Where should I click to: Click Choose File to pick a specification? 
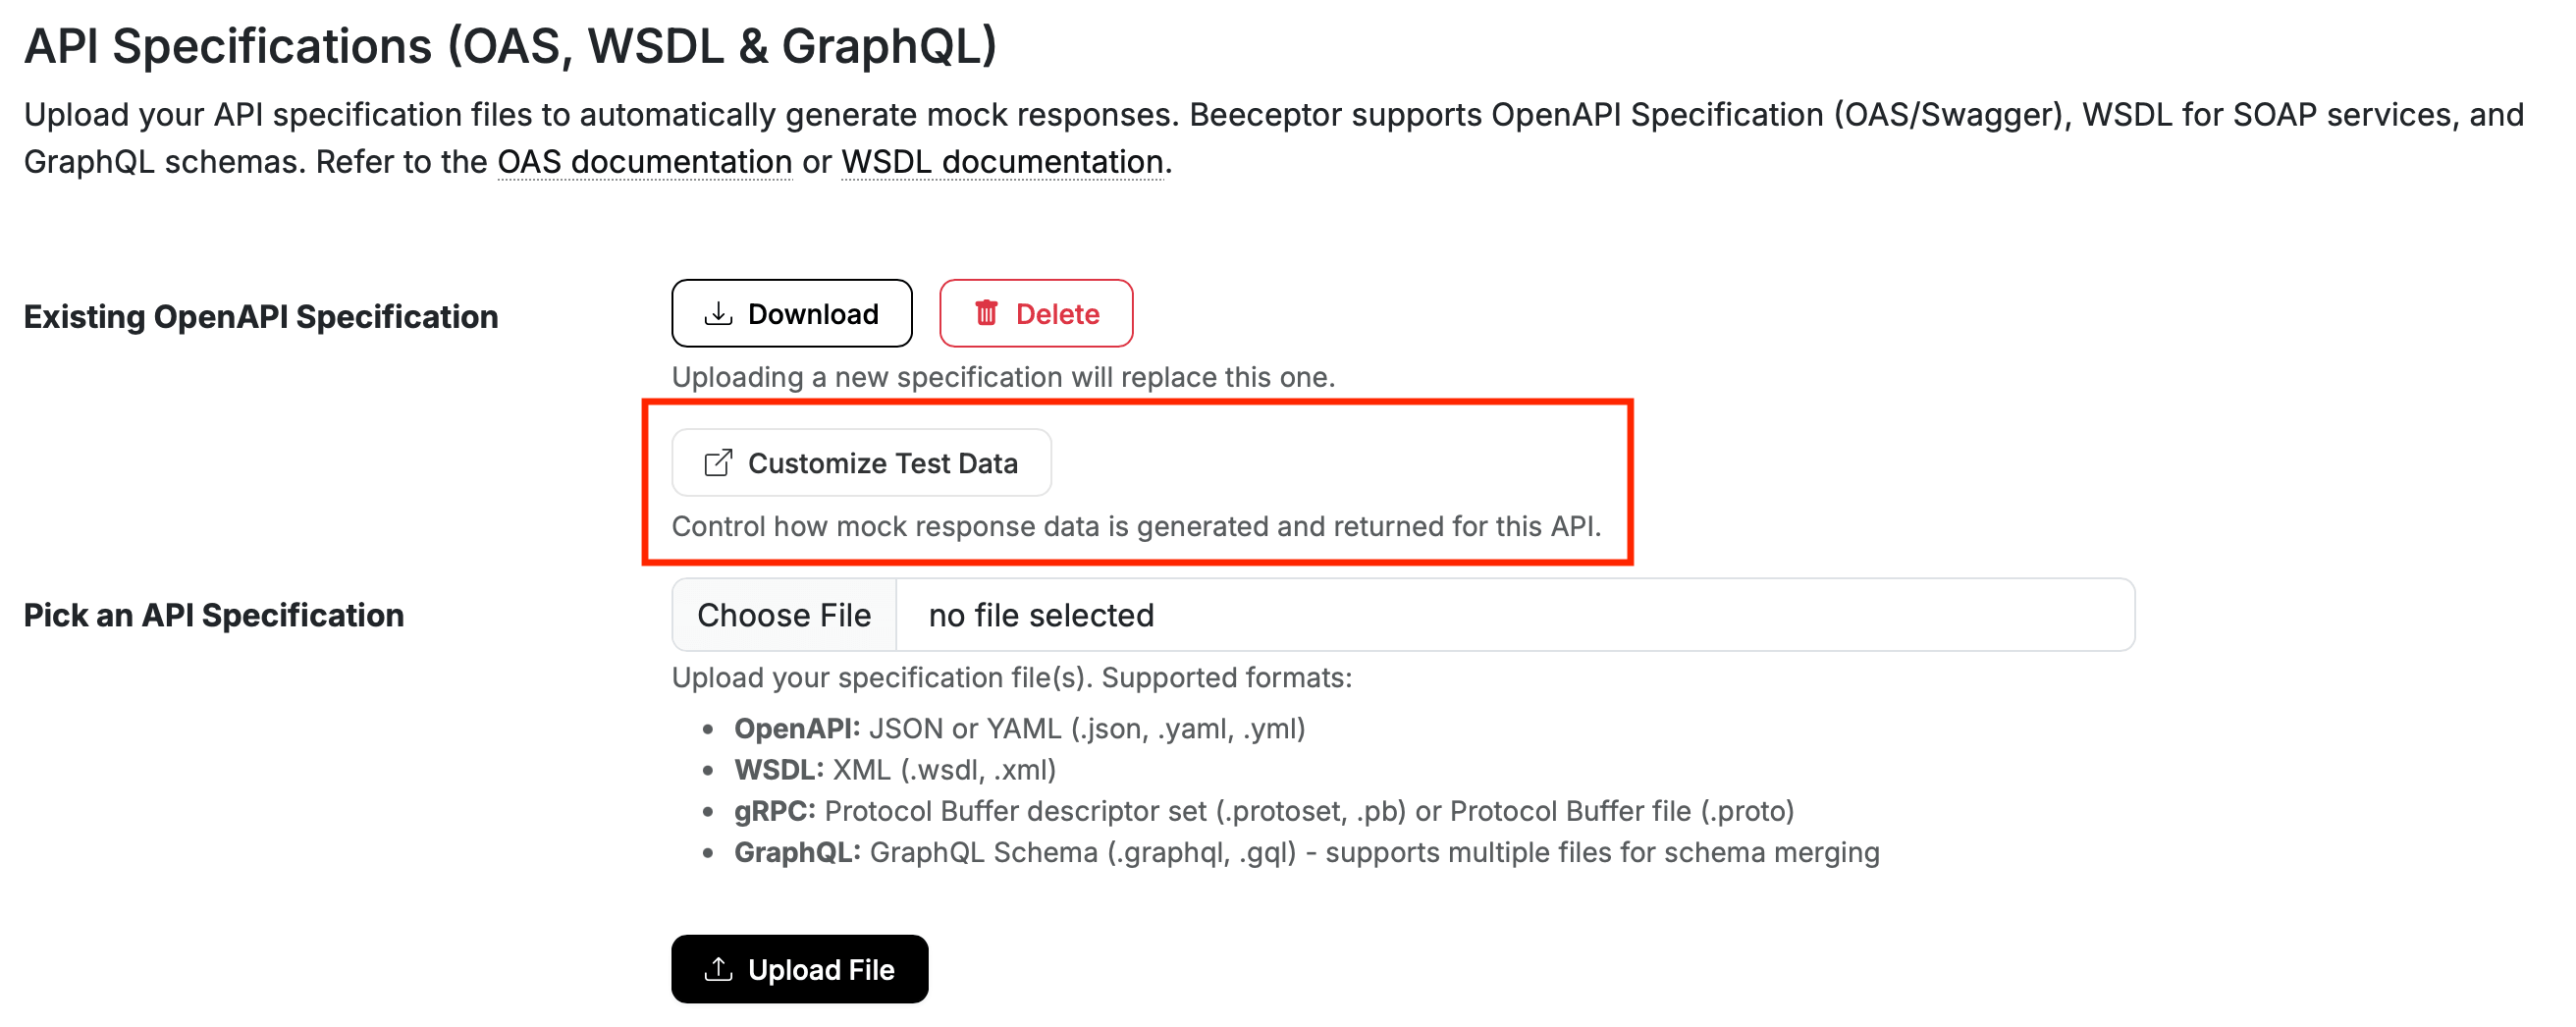(x=784, y=615)
